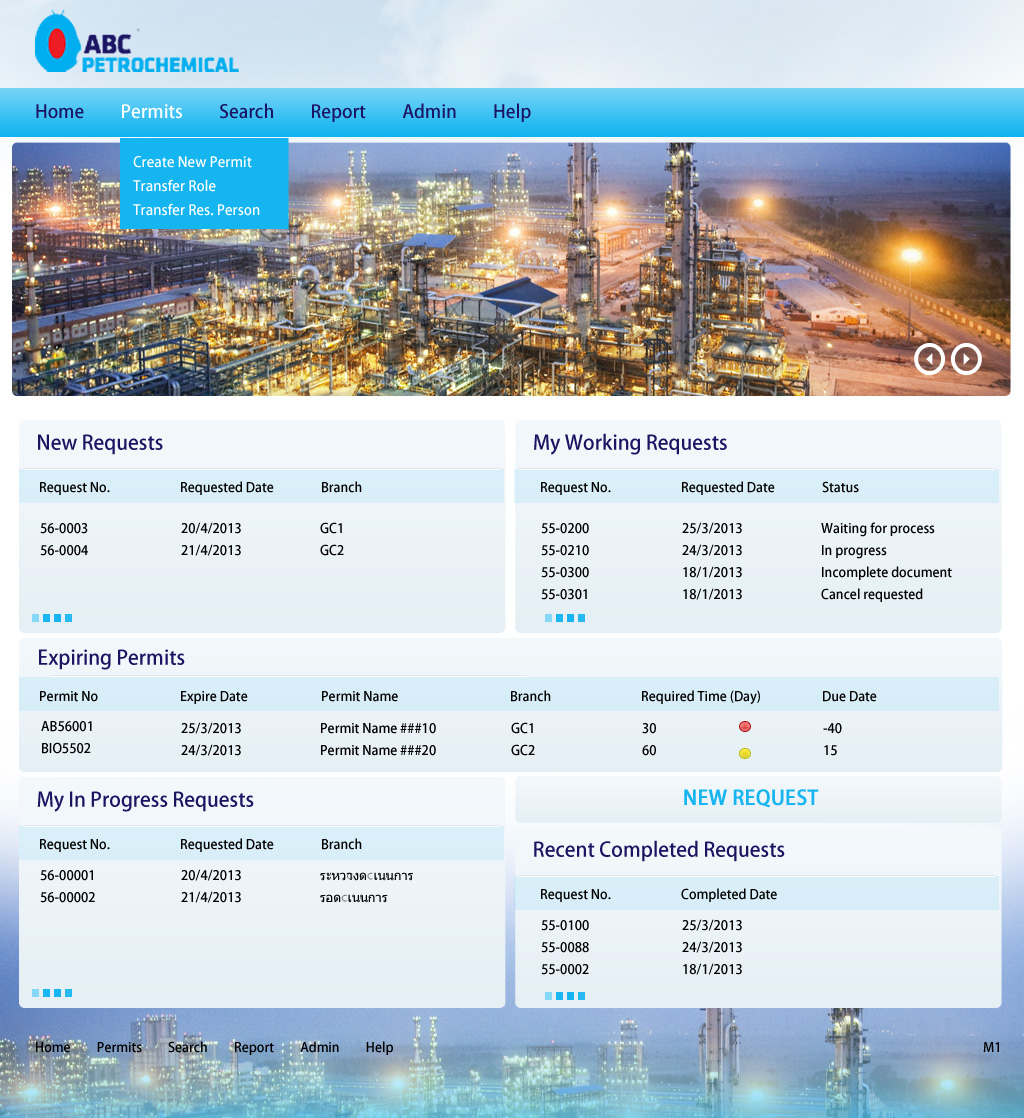The height and width of the screenshot is (1118, 1024).
Task: Open request 56-0003 in New Requests
Action: pos(64,528)
